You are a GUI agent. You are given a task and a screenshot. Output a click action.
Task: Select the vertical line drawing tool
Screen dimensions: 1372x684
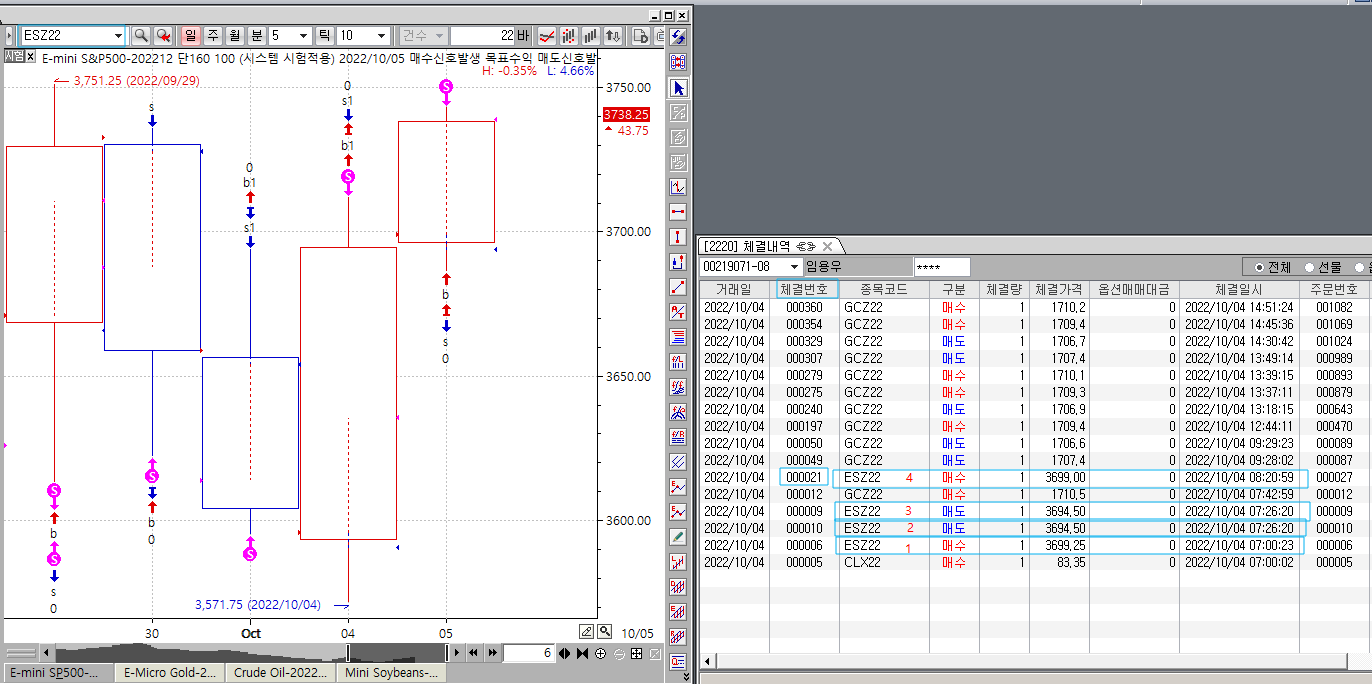tap(679, 237)
